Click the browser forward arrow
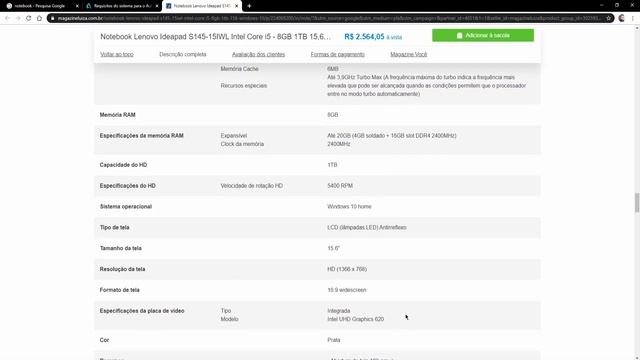Screen dimensions: 640x360 [18, 18]
